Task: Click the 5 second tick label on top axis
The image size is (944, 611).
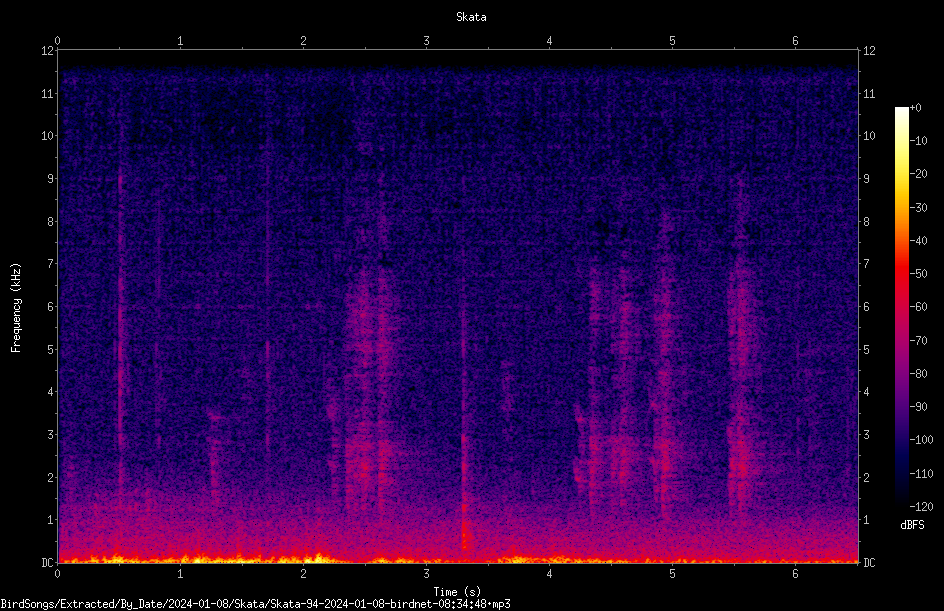Action: point(672,41)
